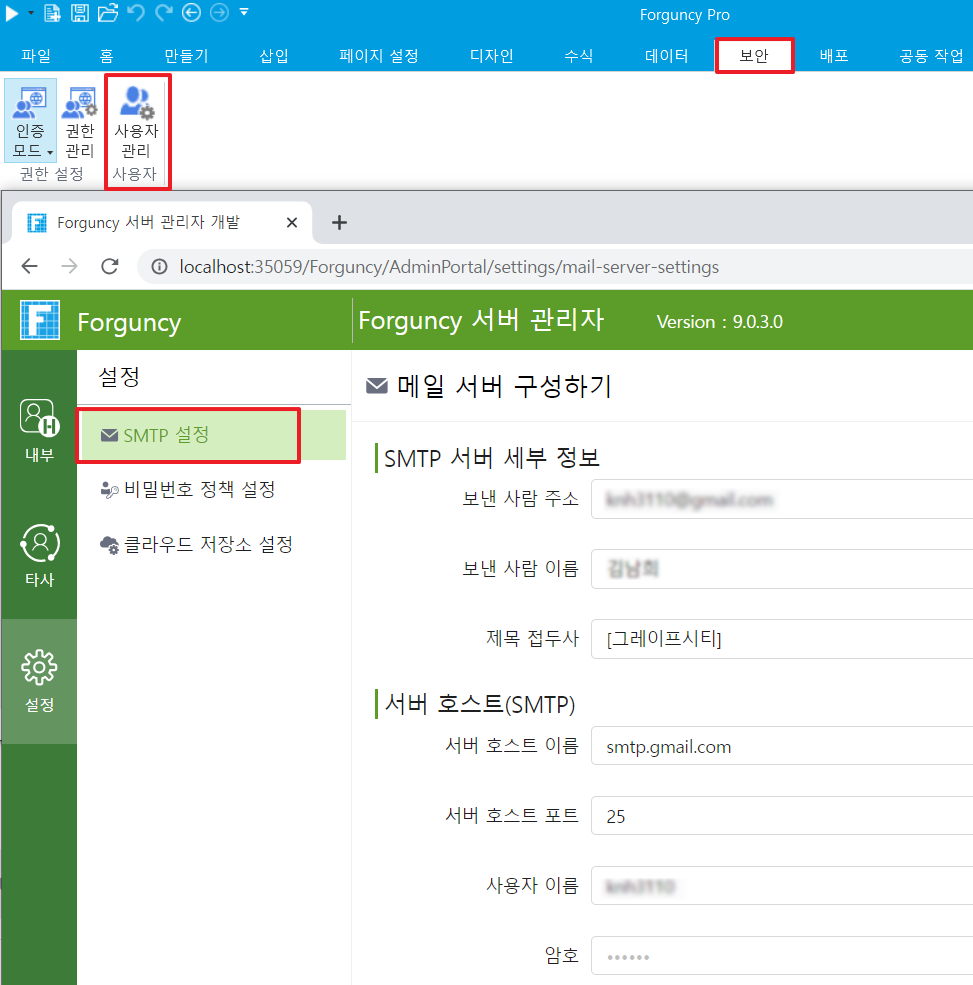Image resolution: width=973 pixels, height=985 pixels.
Task: Edit the 서버 호스트 이름 field
Action: pyautogui.click(x=782, y=746)
